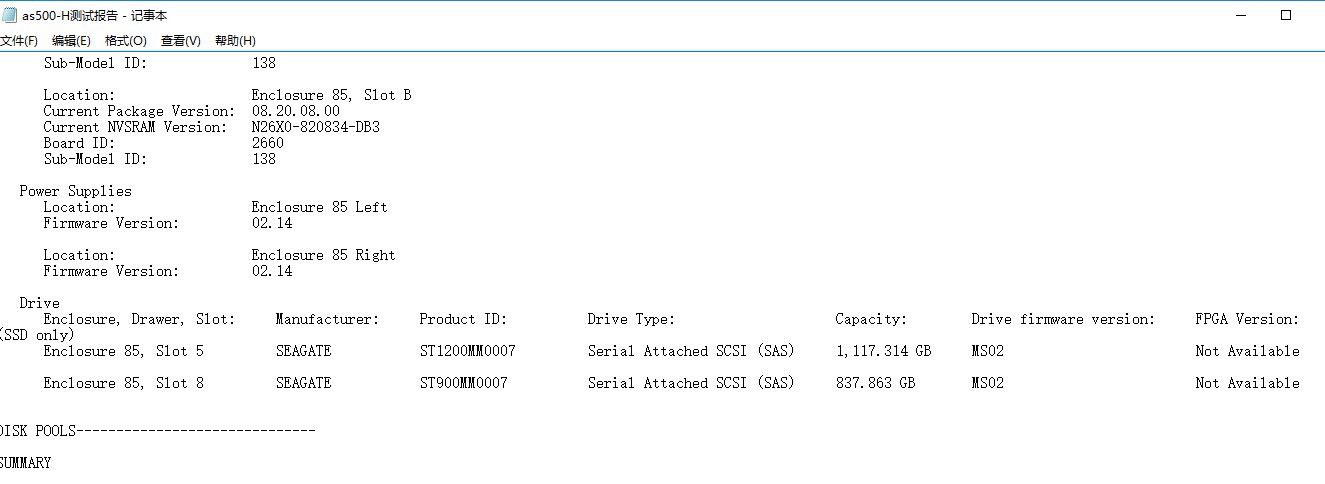Place cursor on NVSRAM version N26X0-820834-DB3
This screenshot has width=1325, height=484.
coord(316,127)
